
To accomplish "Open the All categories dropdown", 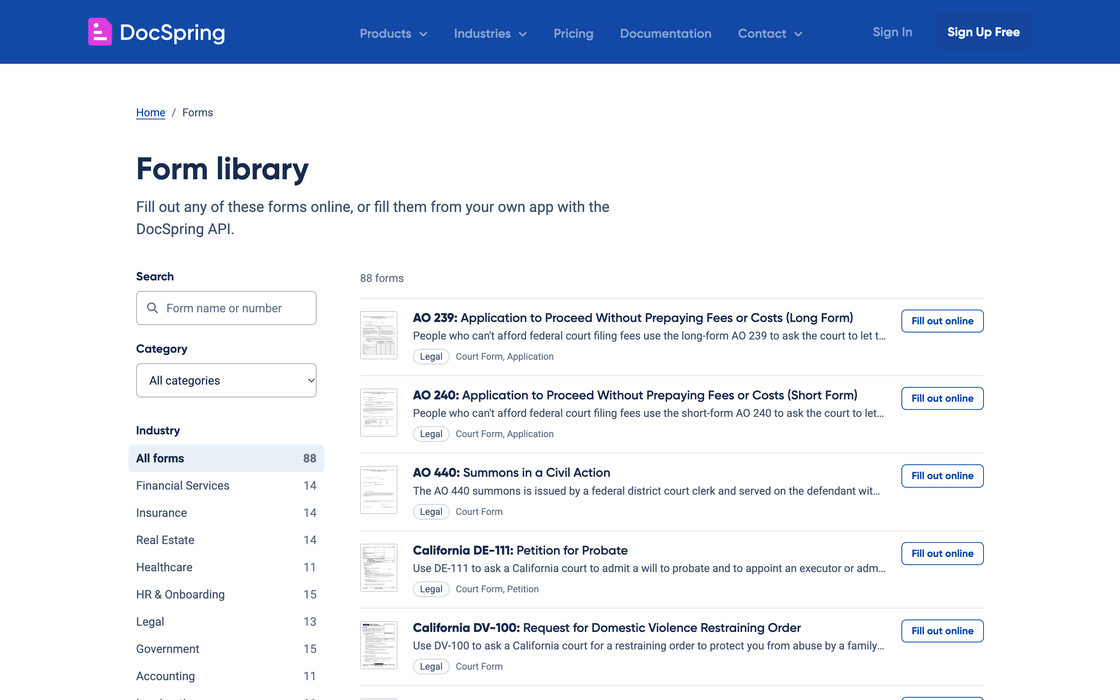I will coord(226,381).
